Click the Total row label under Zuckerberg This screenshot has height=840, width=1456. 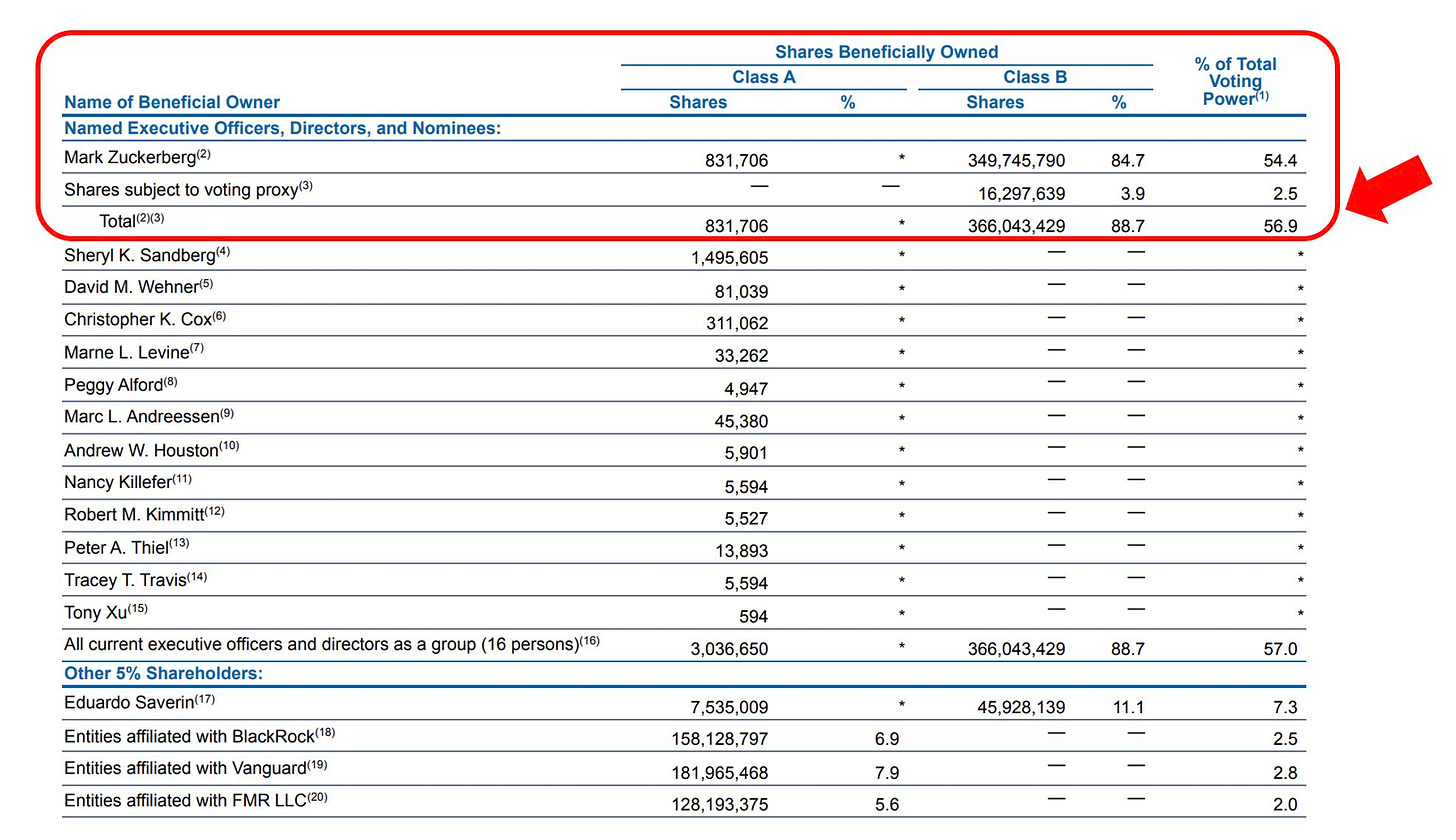coord(131,222)
